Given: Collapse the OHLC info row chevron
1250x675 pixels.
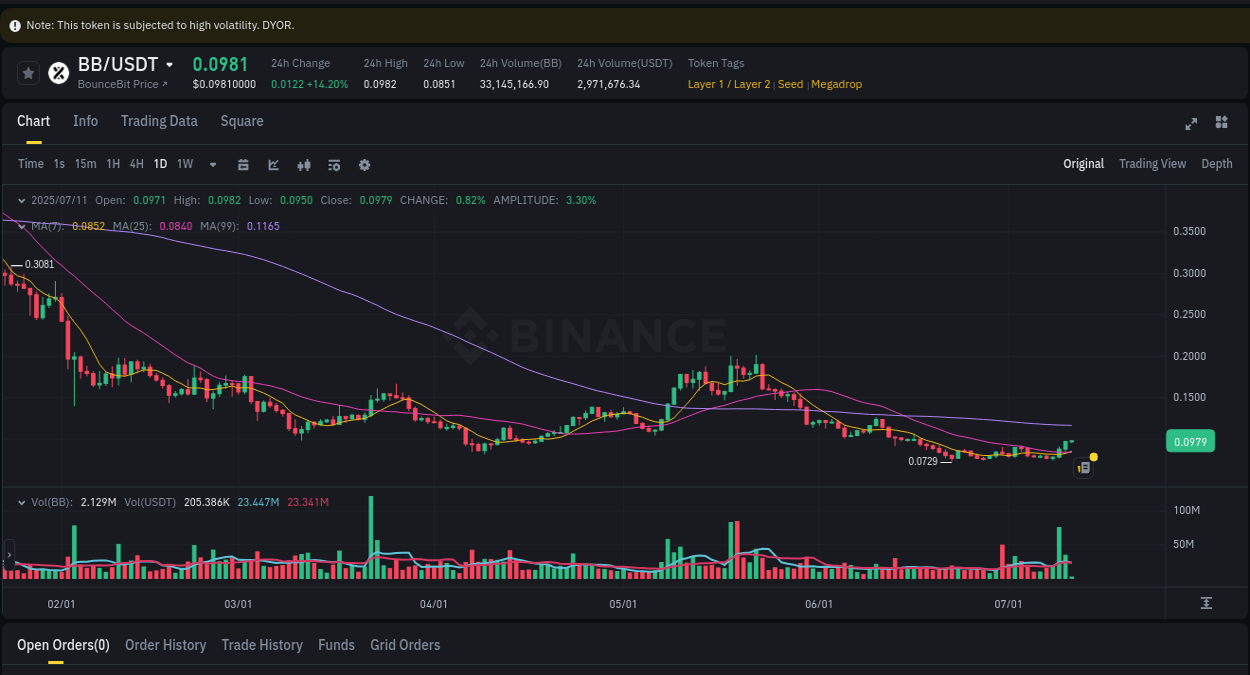Looking at the screenshot, I should coord(21,200).
